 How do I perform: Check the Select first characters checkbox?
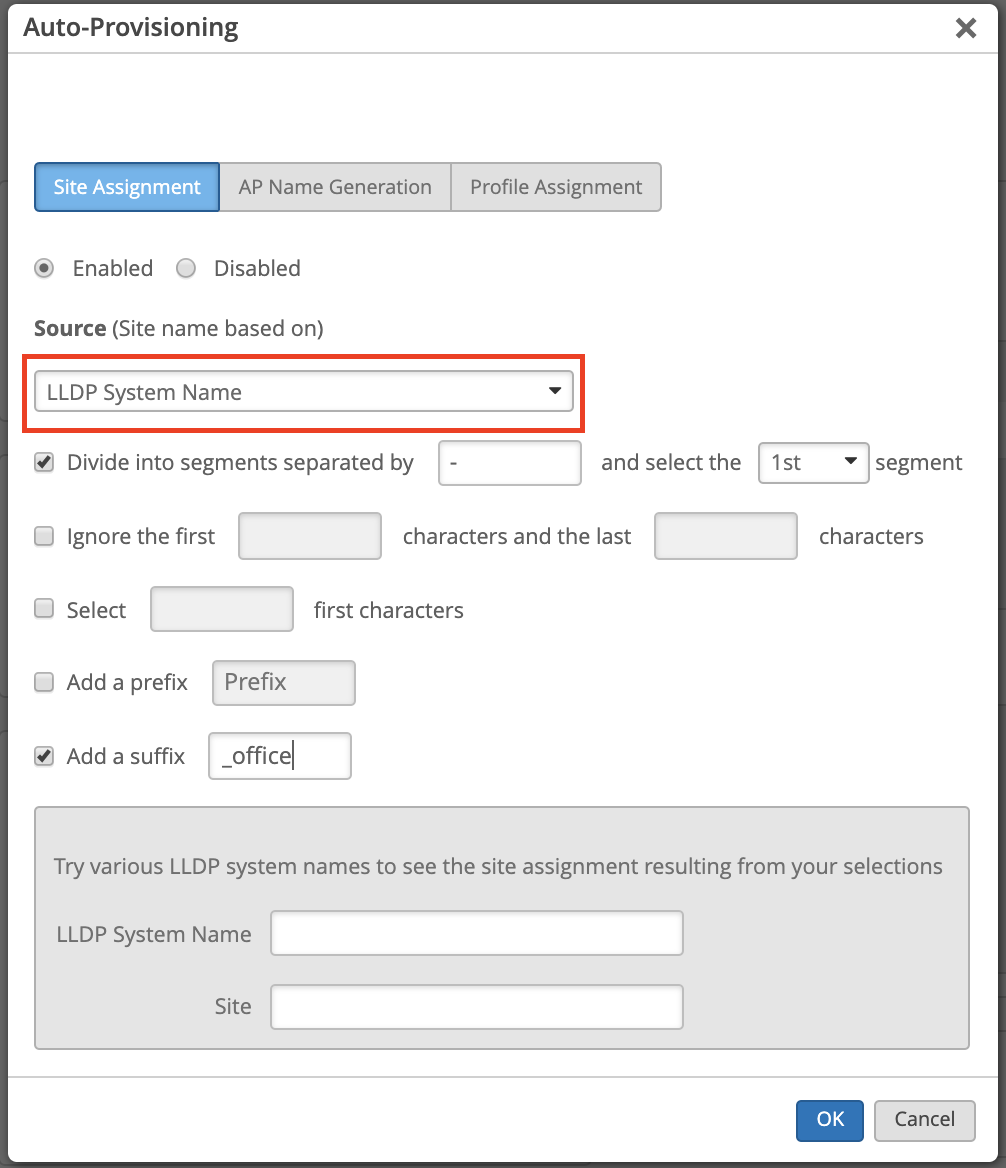[44, 609]
